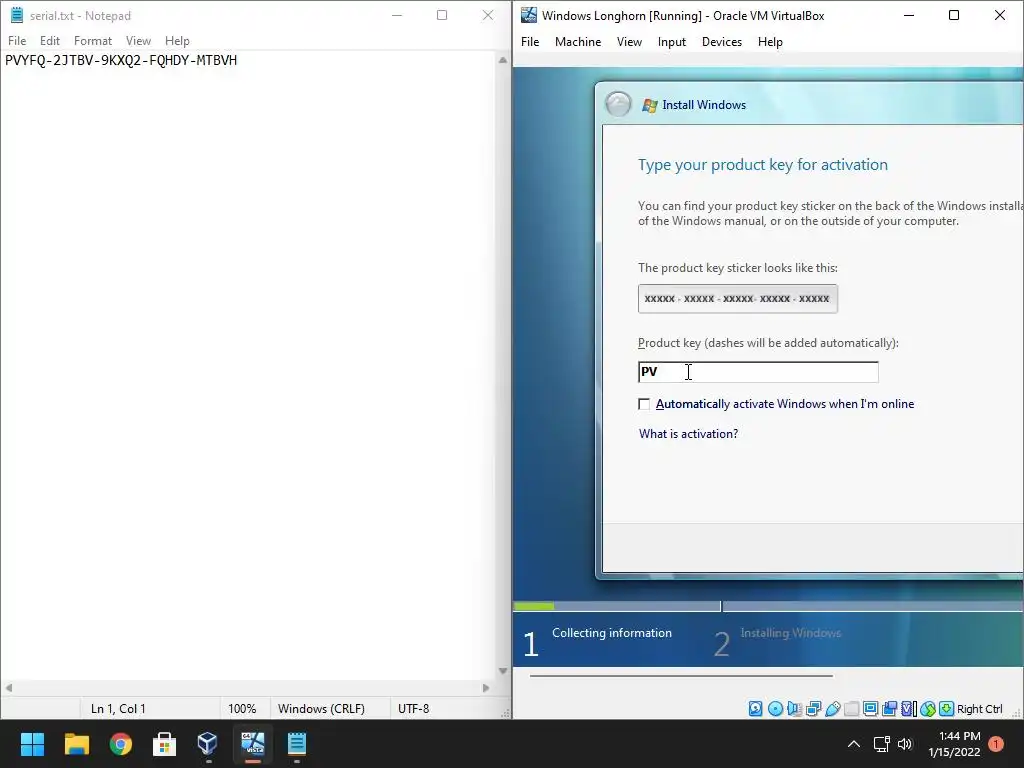Open the red notification badge in the tray
The image size is (1024, 768).
(996, 743)
